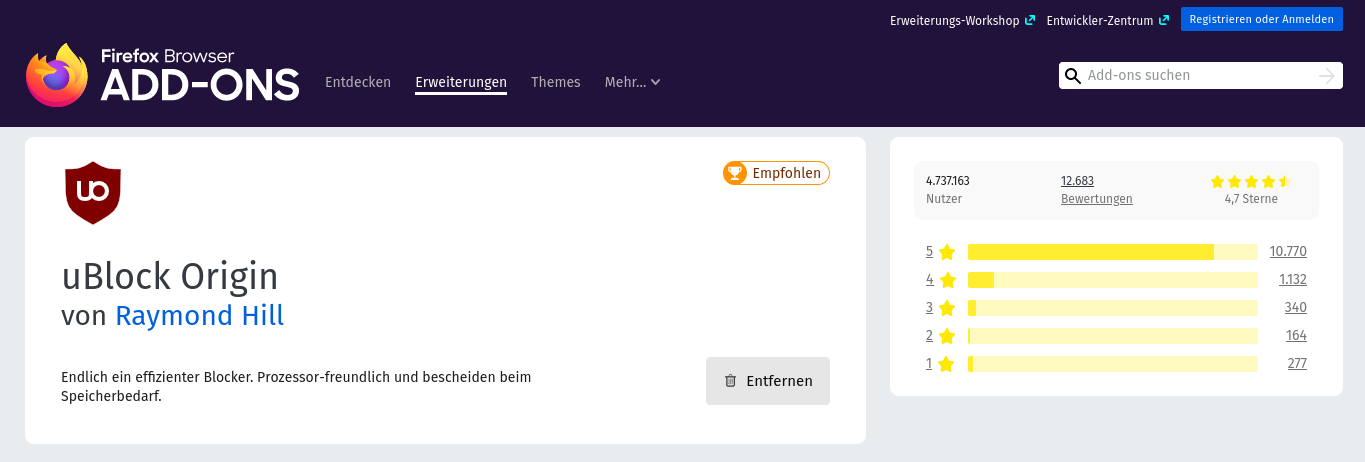The image size is (1365, 462).
Task: Click the 4.737.163 Nutzer count
Action: 948,181
